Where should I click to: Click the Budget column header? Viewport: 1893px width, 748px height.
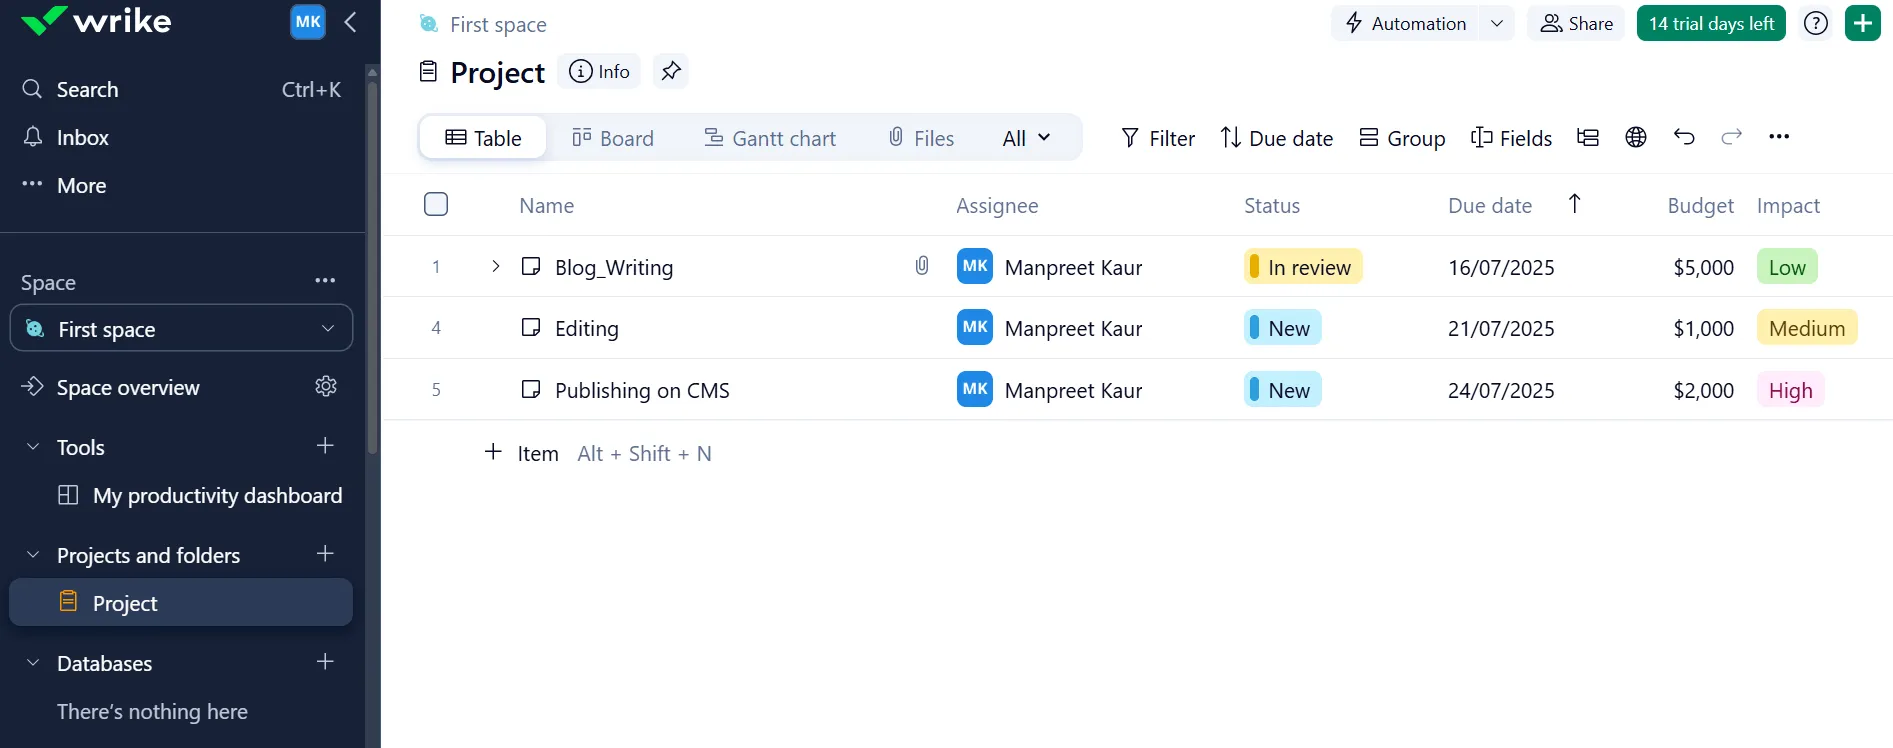click(x=1700, y=205)
